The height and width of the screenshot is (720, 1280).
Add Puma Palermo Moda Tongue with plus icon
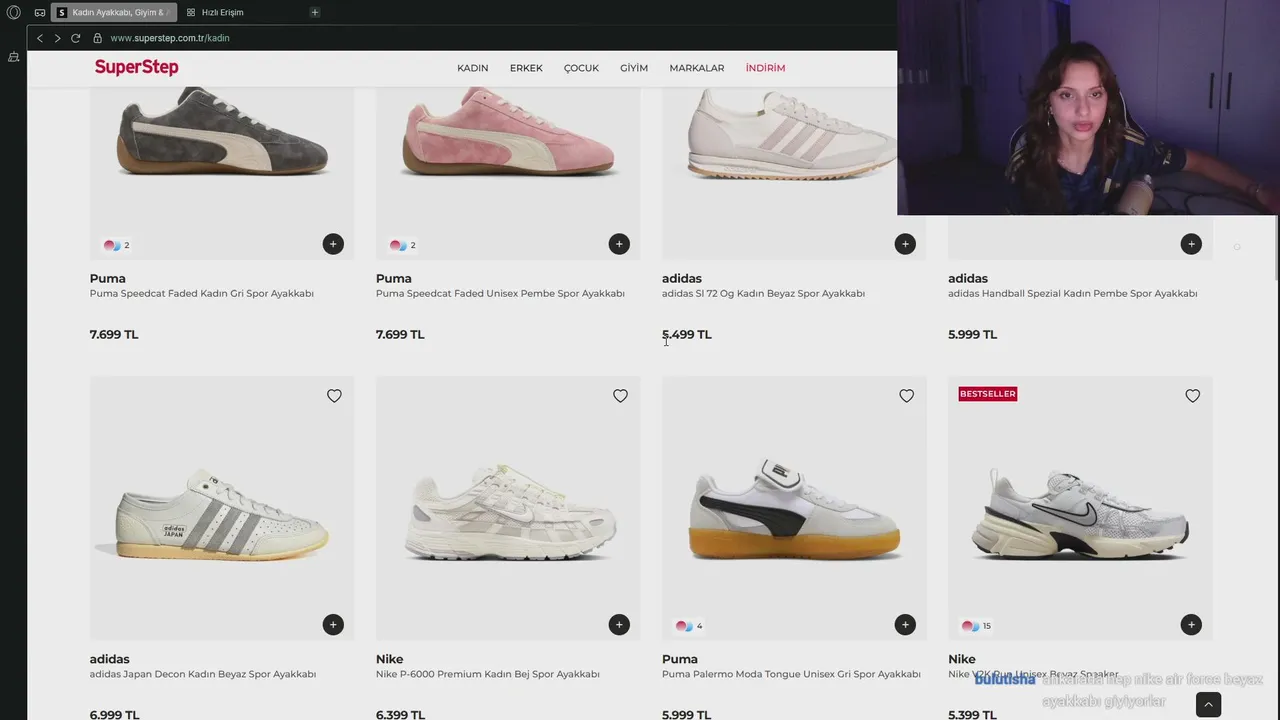905,625
